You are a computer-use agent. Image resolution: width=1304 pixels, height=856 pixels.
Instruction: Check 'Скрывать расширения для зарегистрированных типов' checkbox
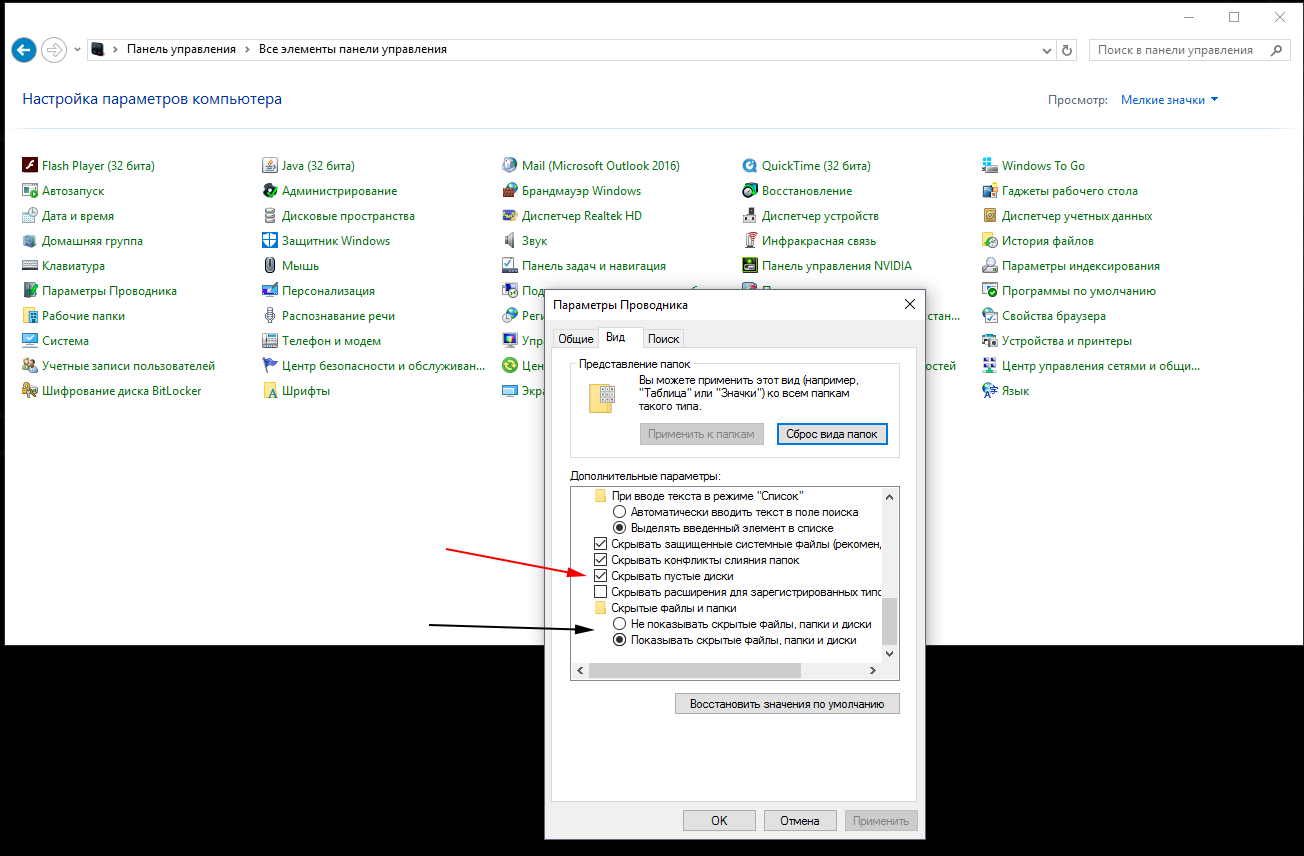point(601,592)
